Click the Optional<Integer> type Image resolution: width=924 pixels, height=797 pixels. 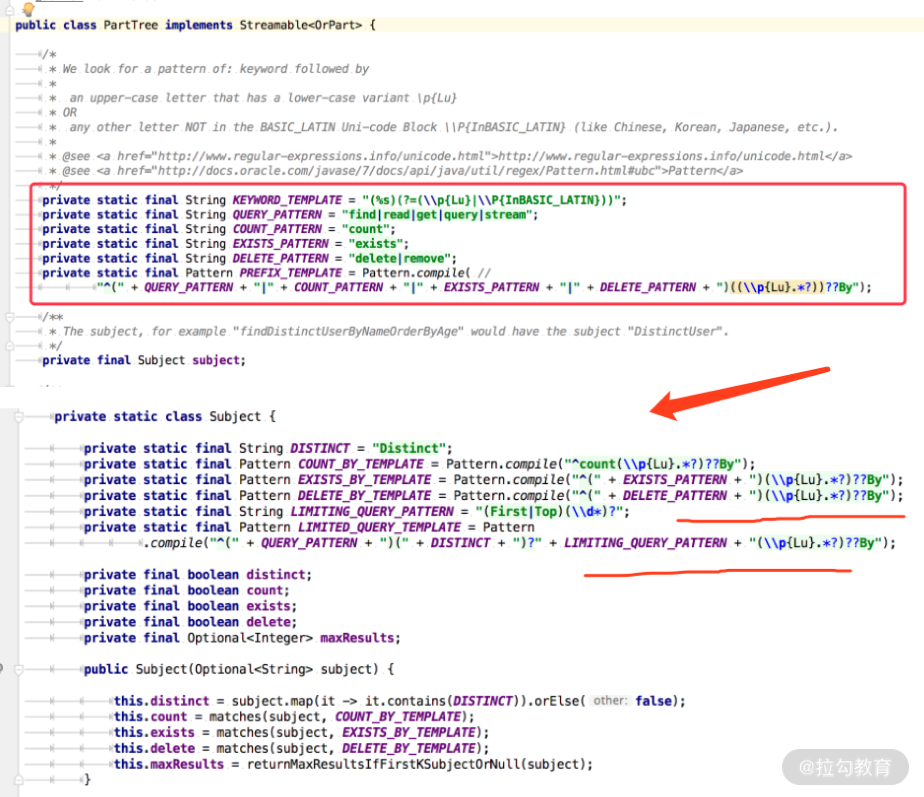pos(250,638)
